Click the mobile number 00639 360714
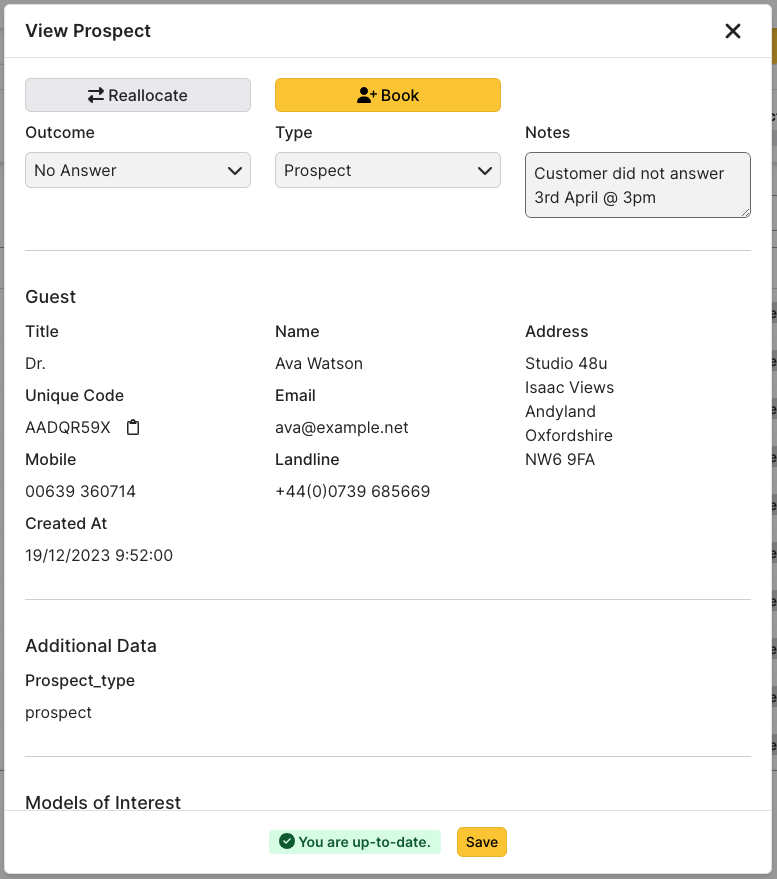The width and height of the screenshot is (777, 879). [x=80, y=492]
